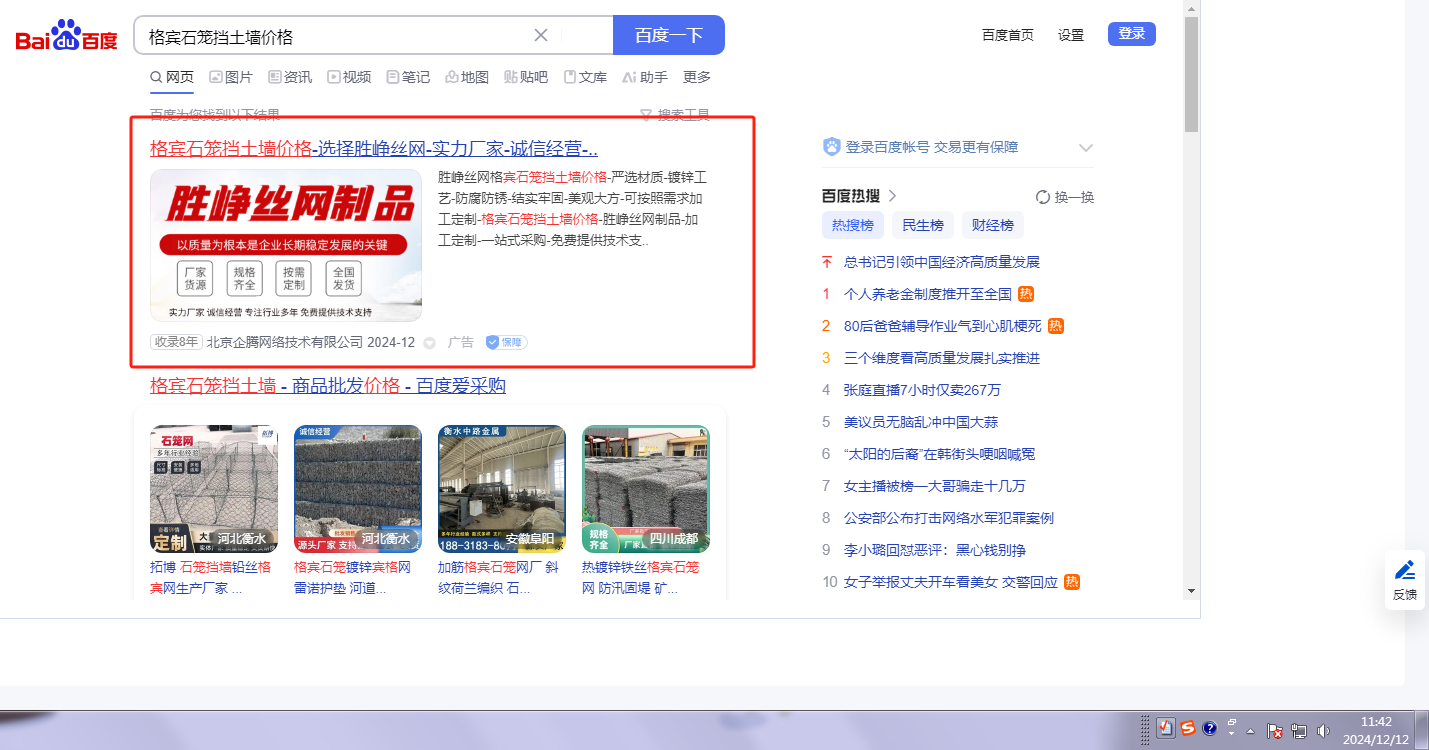Click the 登录百度帐号 shield icon

832,147
